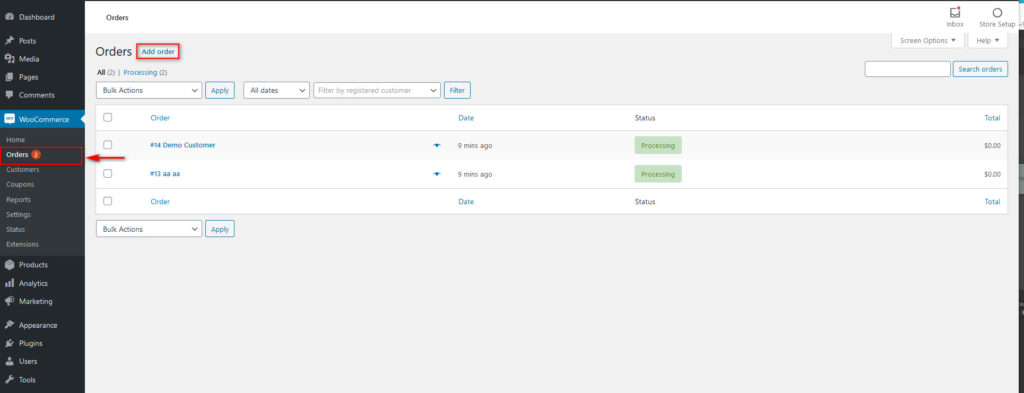Open order #13 aa aa link
The height and width of the screenshot is (393, 1024).
pos(165,174)
